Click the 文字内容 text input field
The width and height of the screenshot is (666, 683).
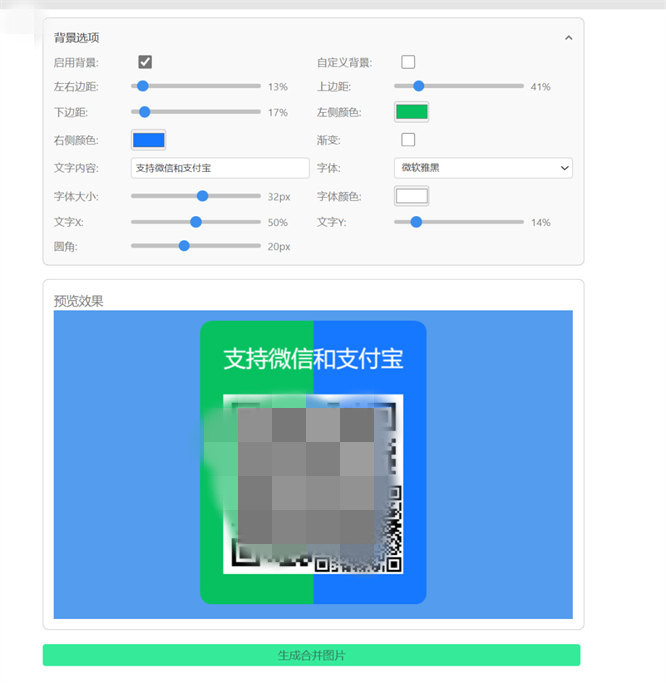220,168
